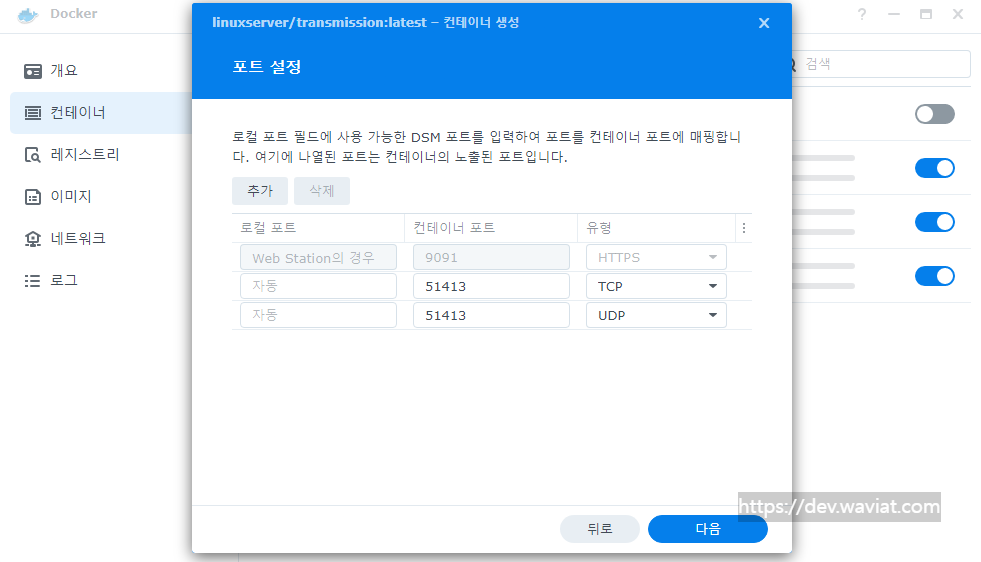This screenshot has width=981, height=562.
Task: Open the 레지스트리 registry section
Action: [x=84, y=155]
